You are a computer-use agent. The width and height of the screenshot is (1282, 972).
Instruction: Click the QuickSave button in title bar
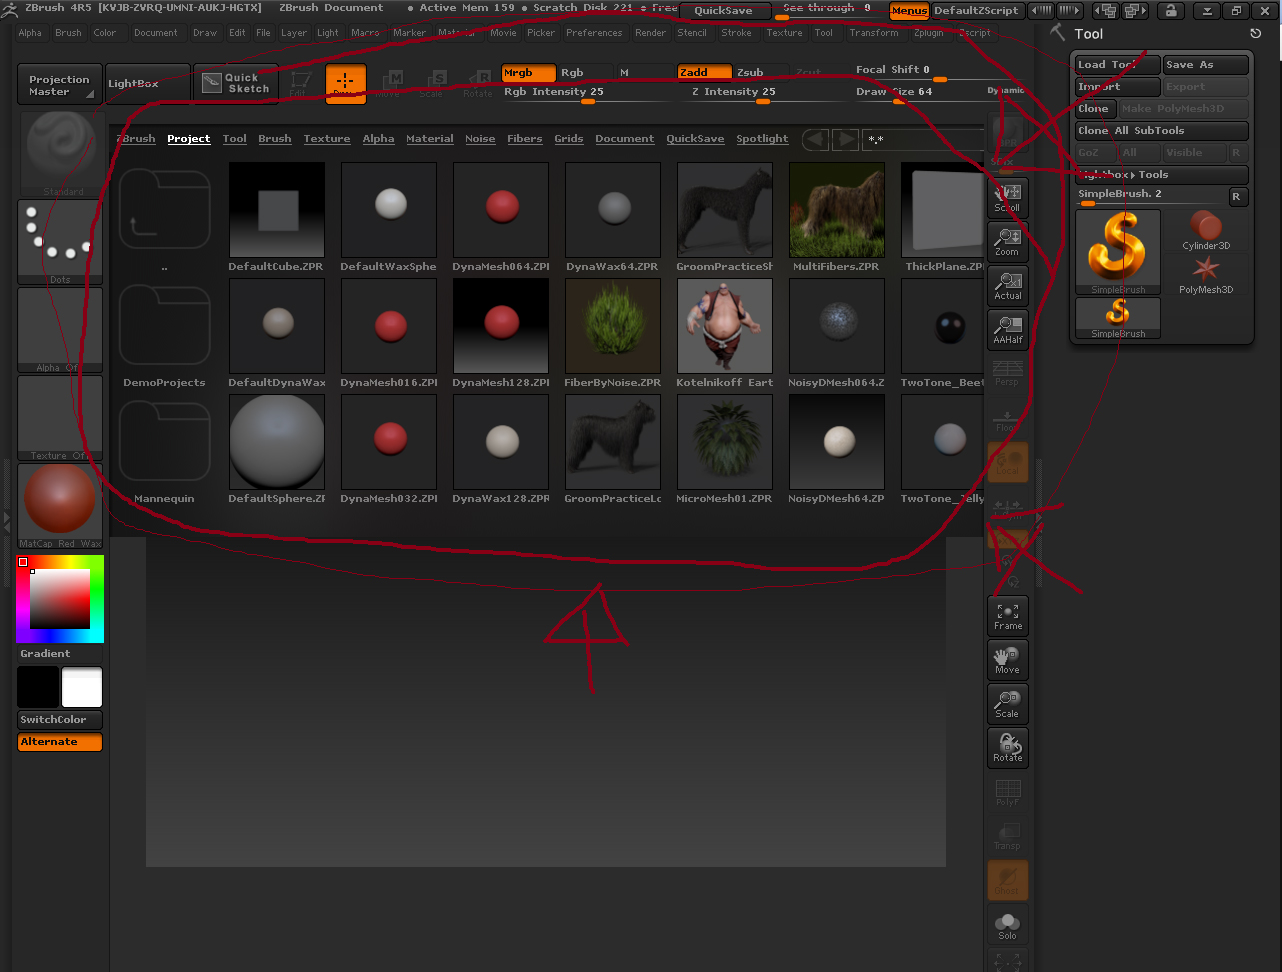click(725, 11)
